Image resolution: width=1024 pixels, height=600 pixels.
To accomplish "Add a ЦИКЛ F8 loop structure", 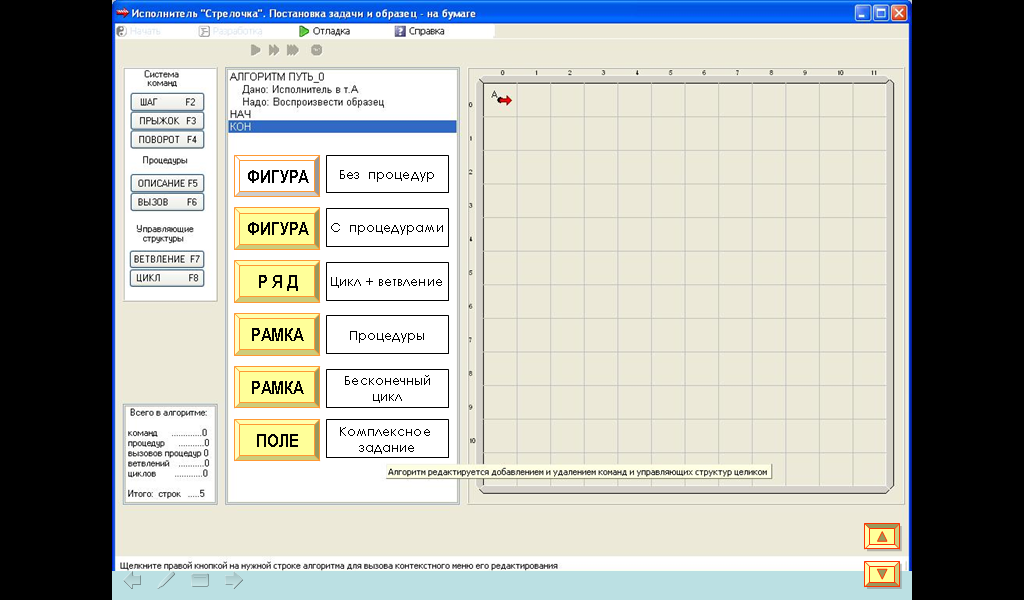I will pyautogui.click(x=167, y=278).
